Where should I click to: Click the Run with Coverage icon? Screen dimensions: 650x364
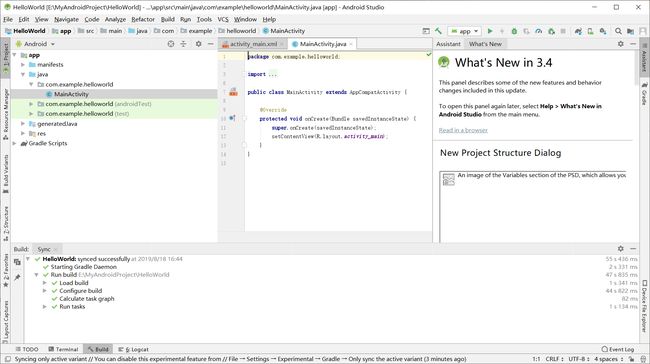click(526, 31)
